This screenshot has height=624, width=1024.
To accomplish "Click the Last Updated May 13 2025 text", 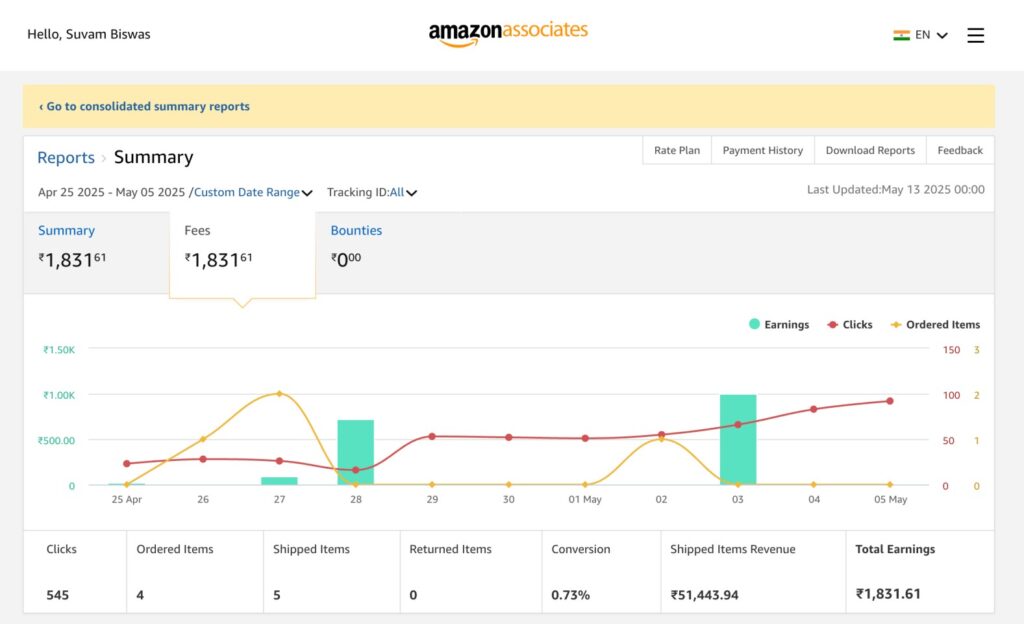I will 895,189.
